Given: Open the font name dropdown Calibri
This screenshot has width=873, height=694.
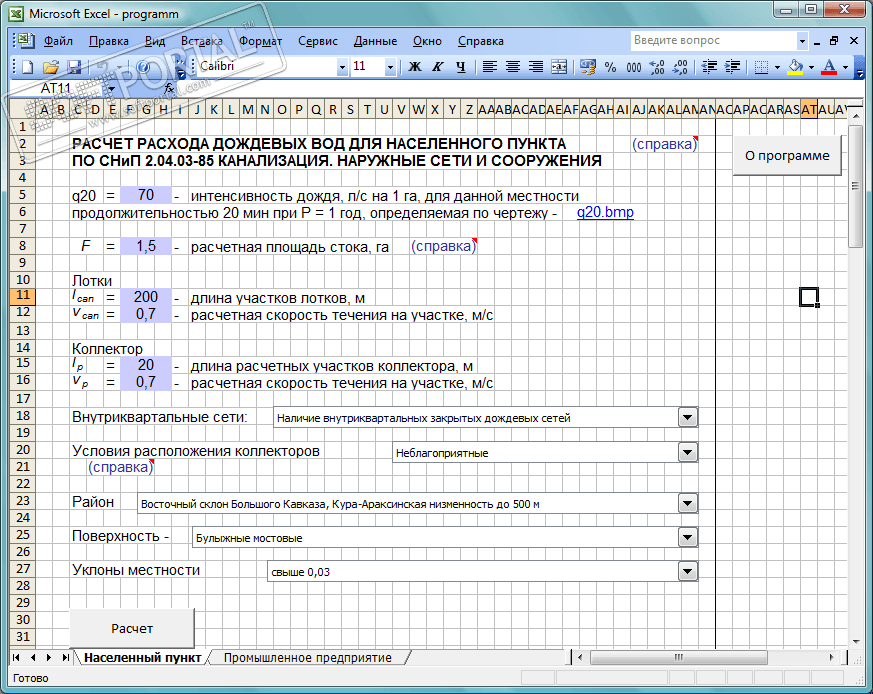Looking at the screenshot, I should coord(342,67).
